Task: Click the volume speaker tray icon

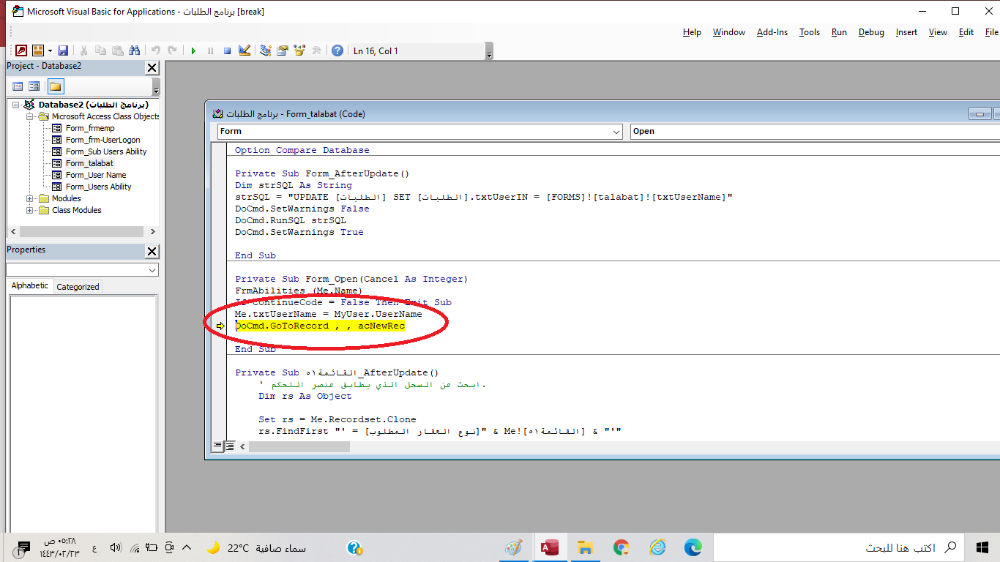Action: [x=115, y=547]
